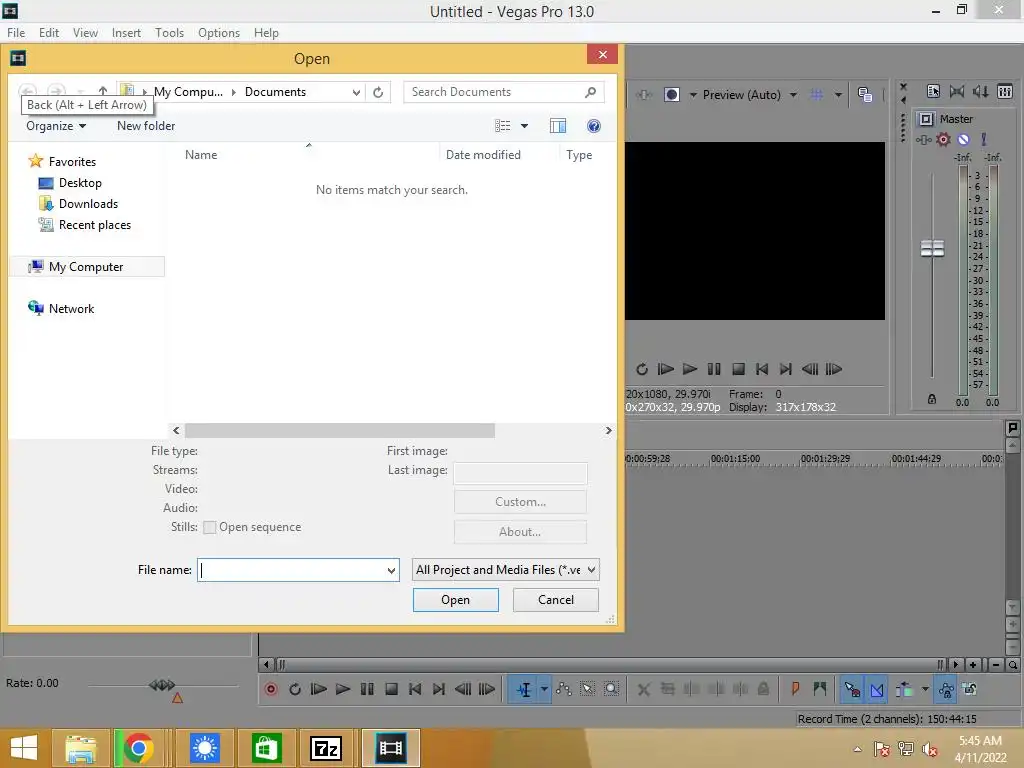Go to start in the preview transport

(761, 369)
